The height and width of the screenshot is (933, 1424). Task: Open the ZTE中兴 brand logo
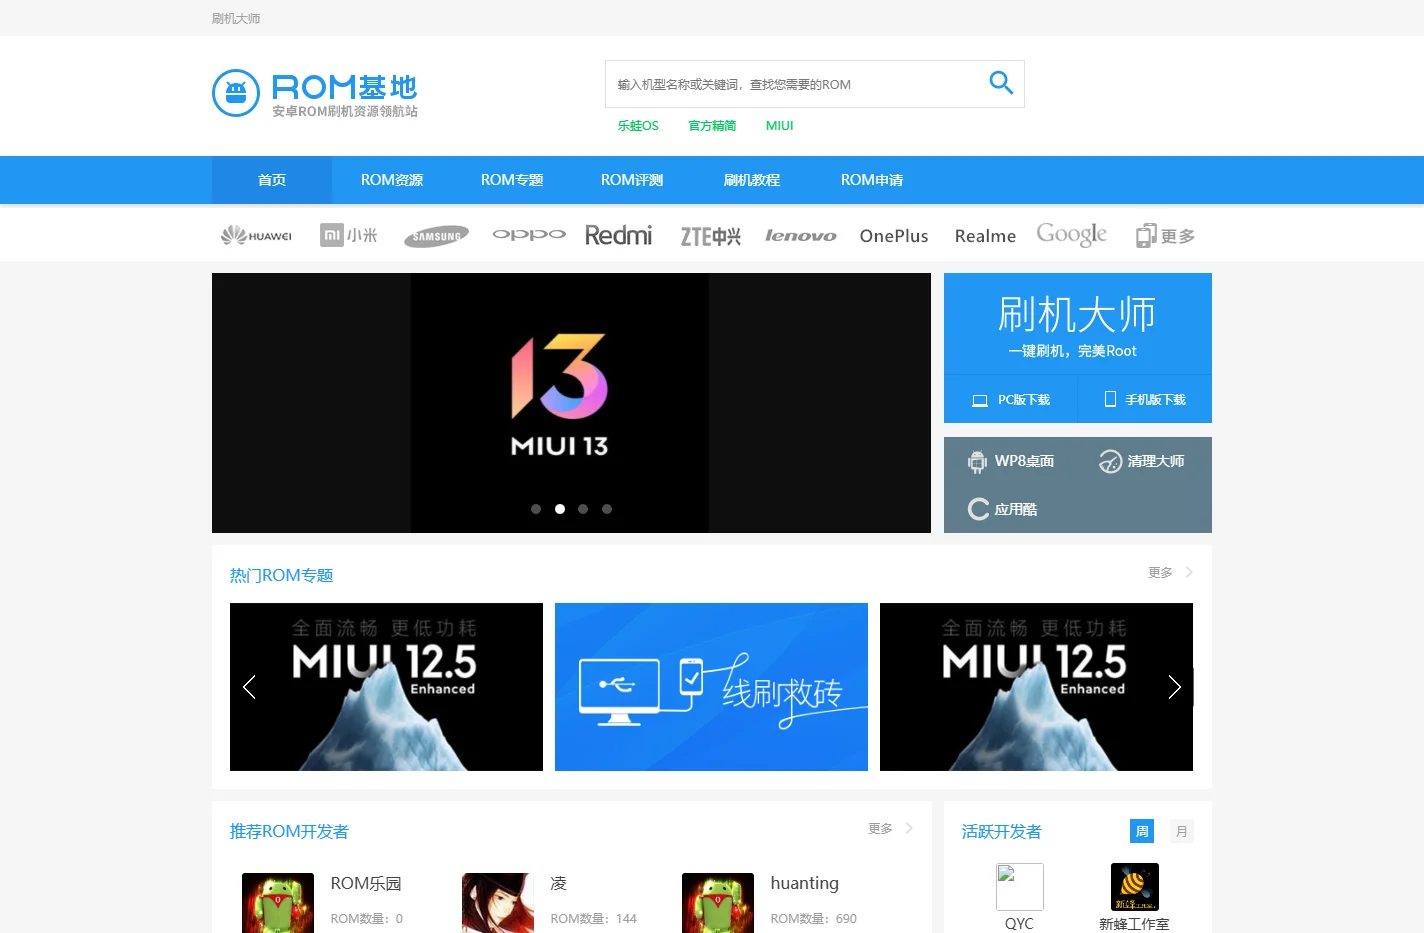[711, 236]
